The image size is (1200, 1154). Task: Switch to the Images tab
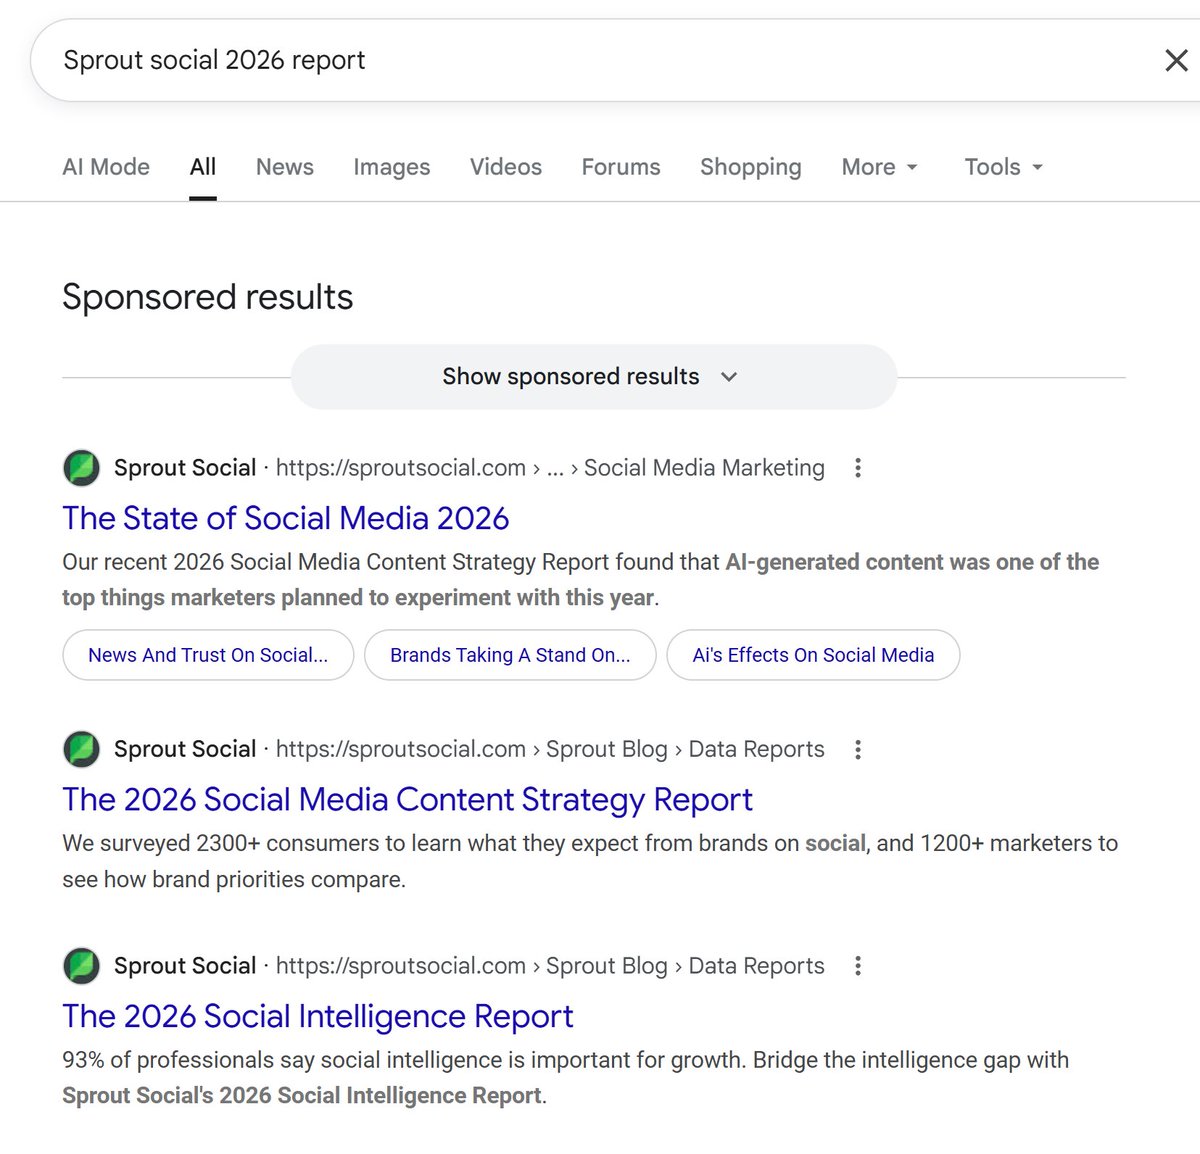[392, 167]
